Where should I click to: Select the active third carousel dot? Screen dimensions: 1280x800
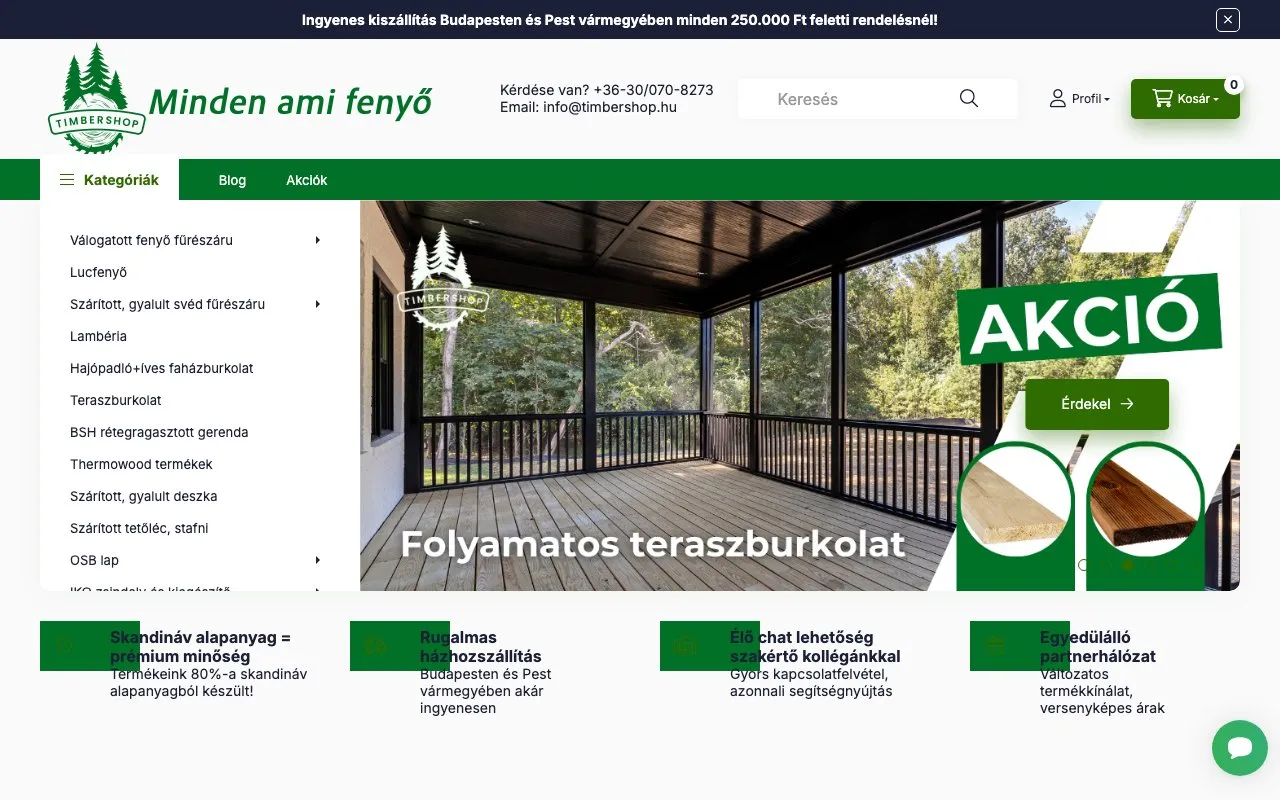[x=1128, y=565]
